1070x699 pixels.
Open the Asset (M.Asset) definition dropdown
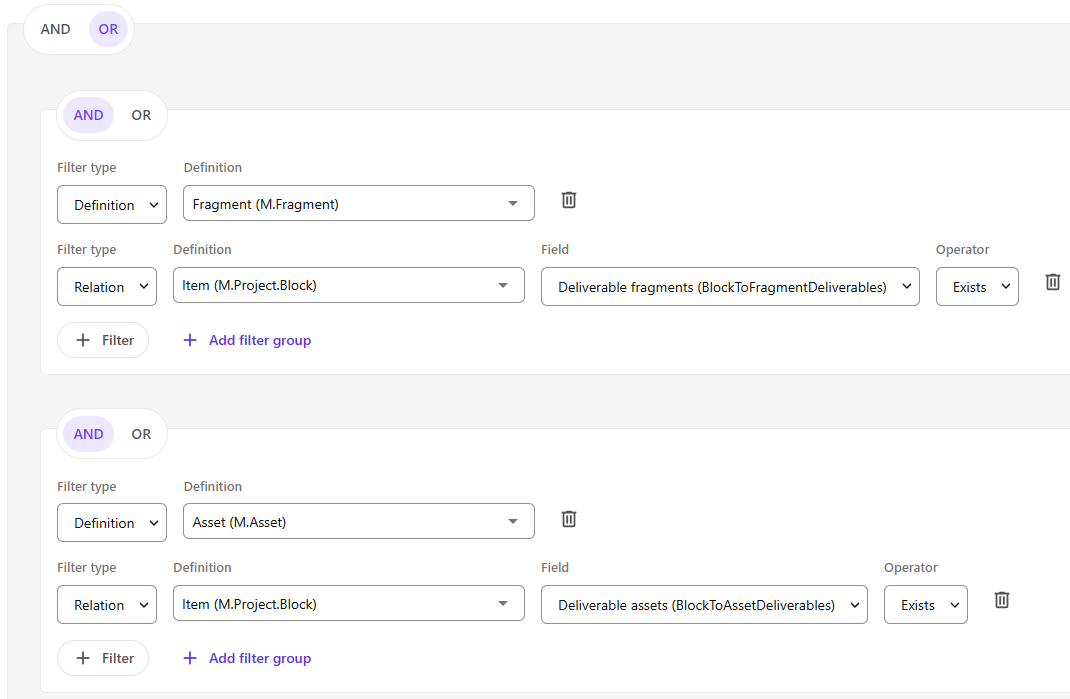pyautogui.click(x=359, y=522)
